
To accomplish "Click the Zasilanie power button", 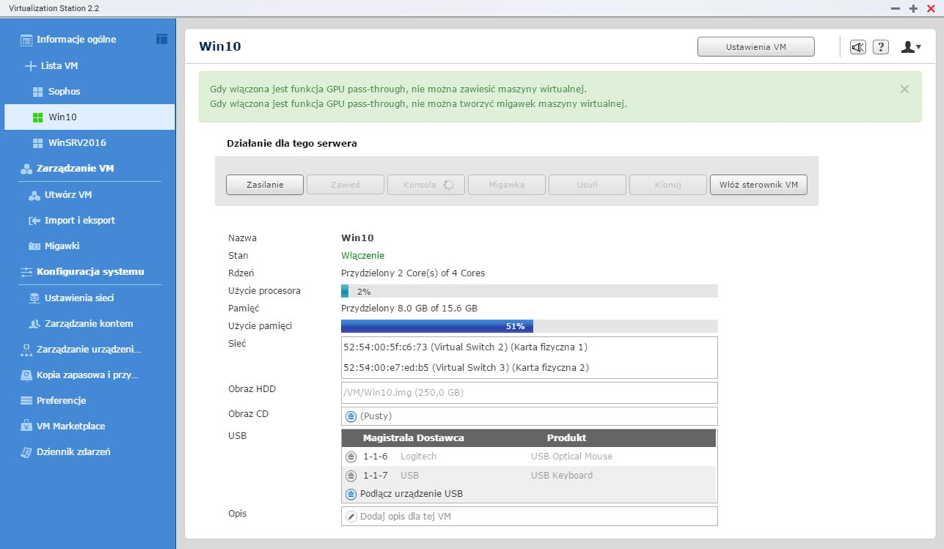I will click(x=264, y=185).
